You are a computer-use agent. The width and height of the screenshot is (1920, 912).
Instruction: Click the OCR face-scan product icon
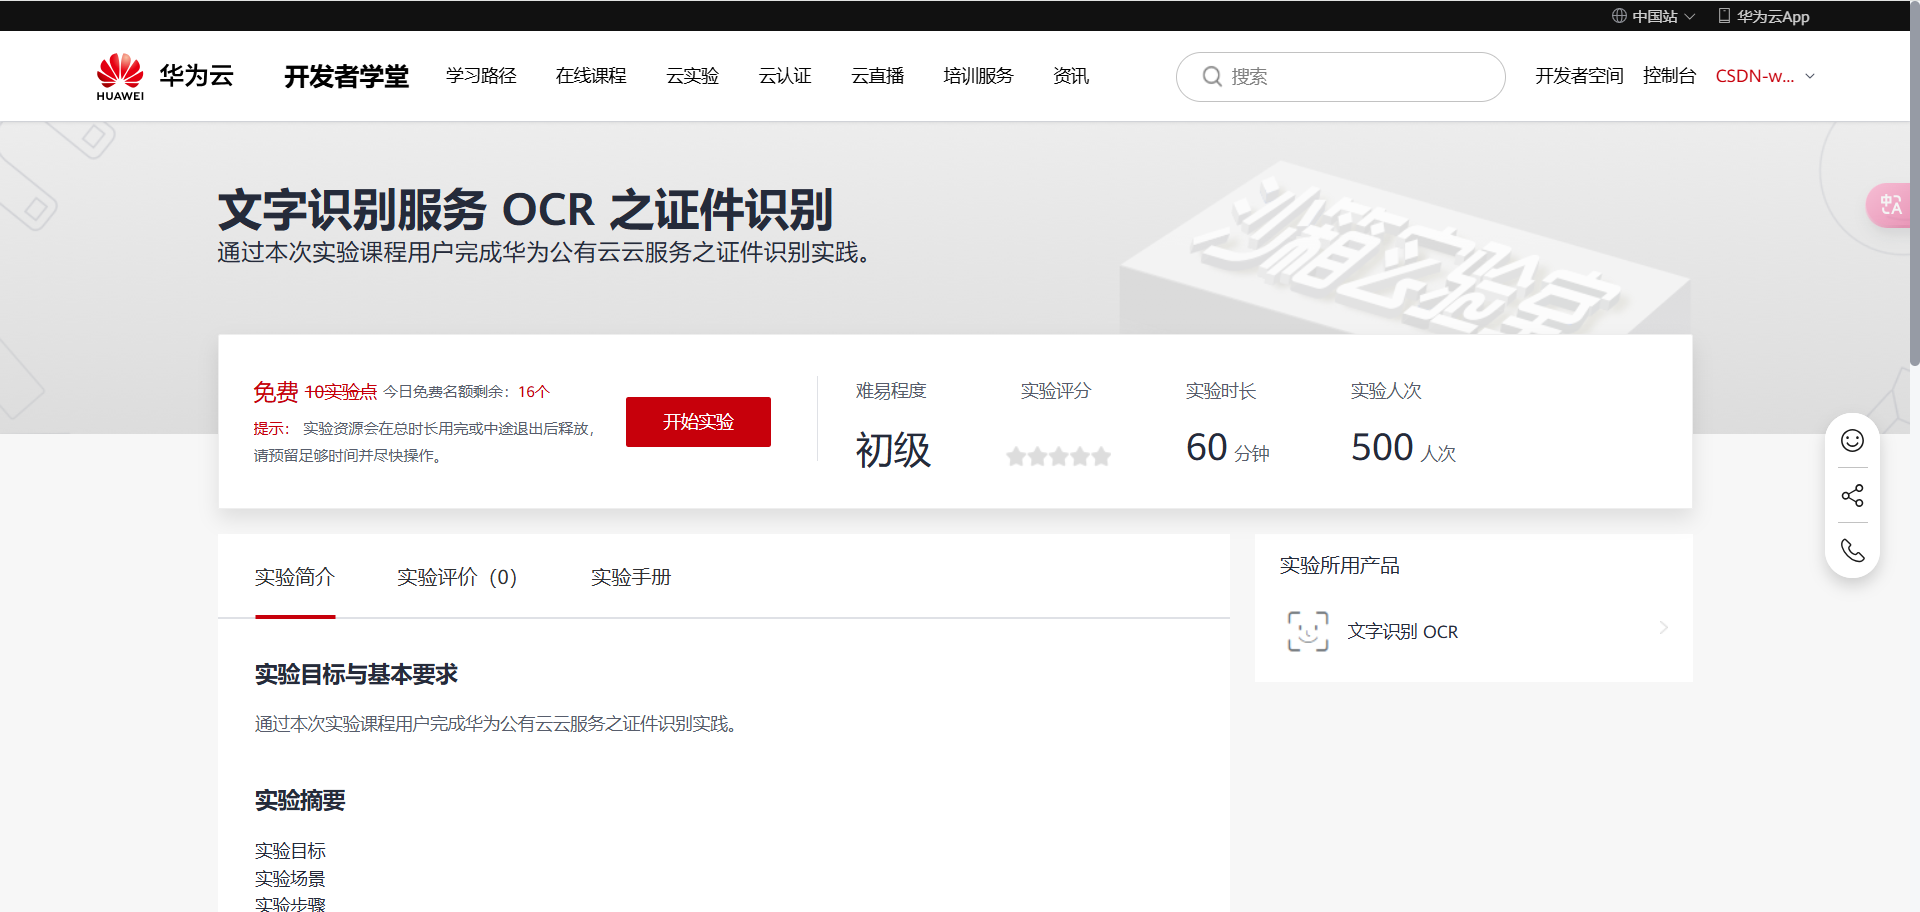tap(1307, 631)
